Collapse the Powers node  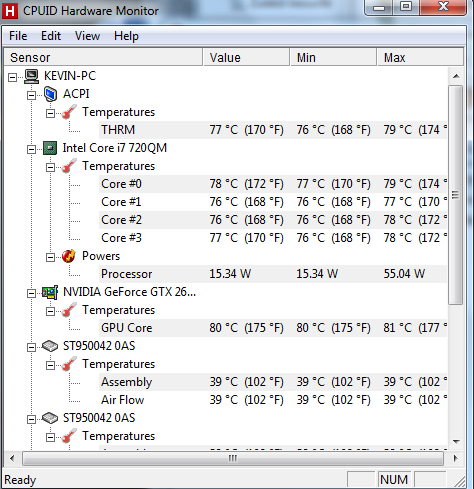click(x=50, y=257)
